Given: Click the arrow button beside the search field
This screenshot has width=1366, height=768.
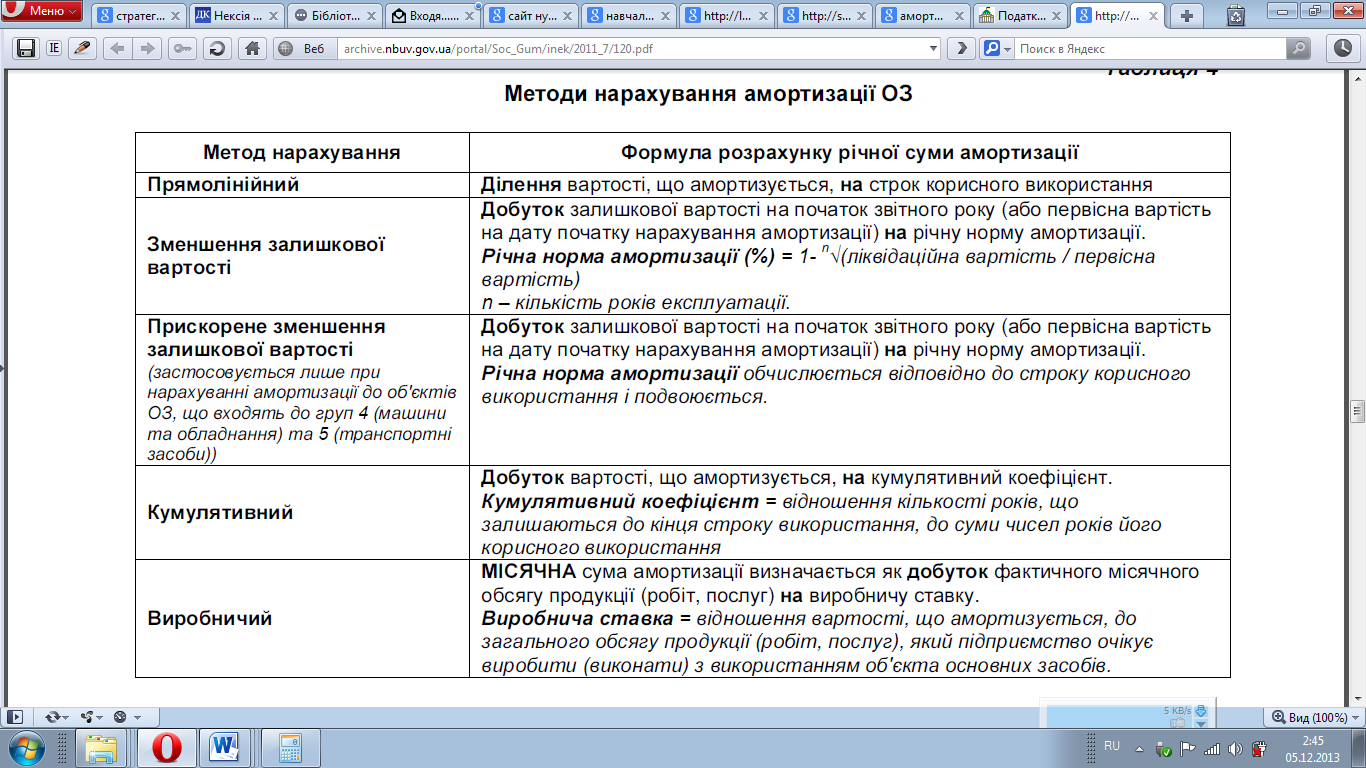Looking at the screenshot, I should [x=961, y=49].
